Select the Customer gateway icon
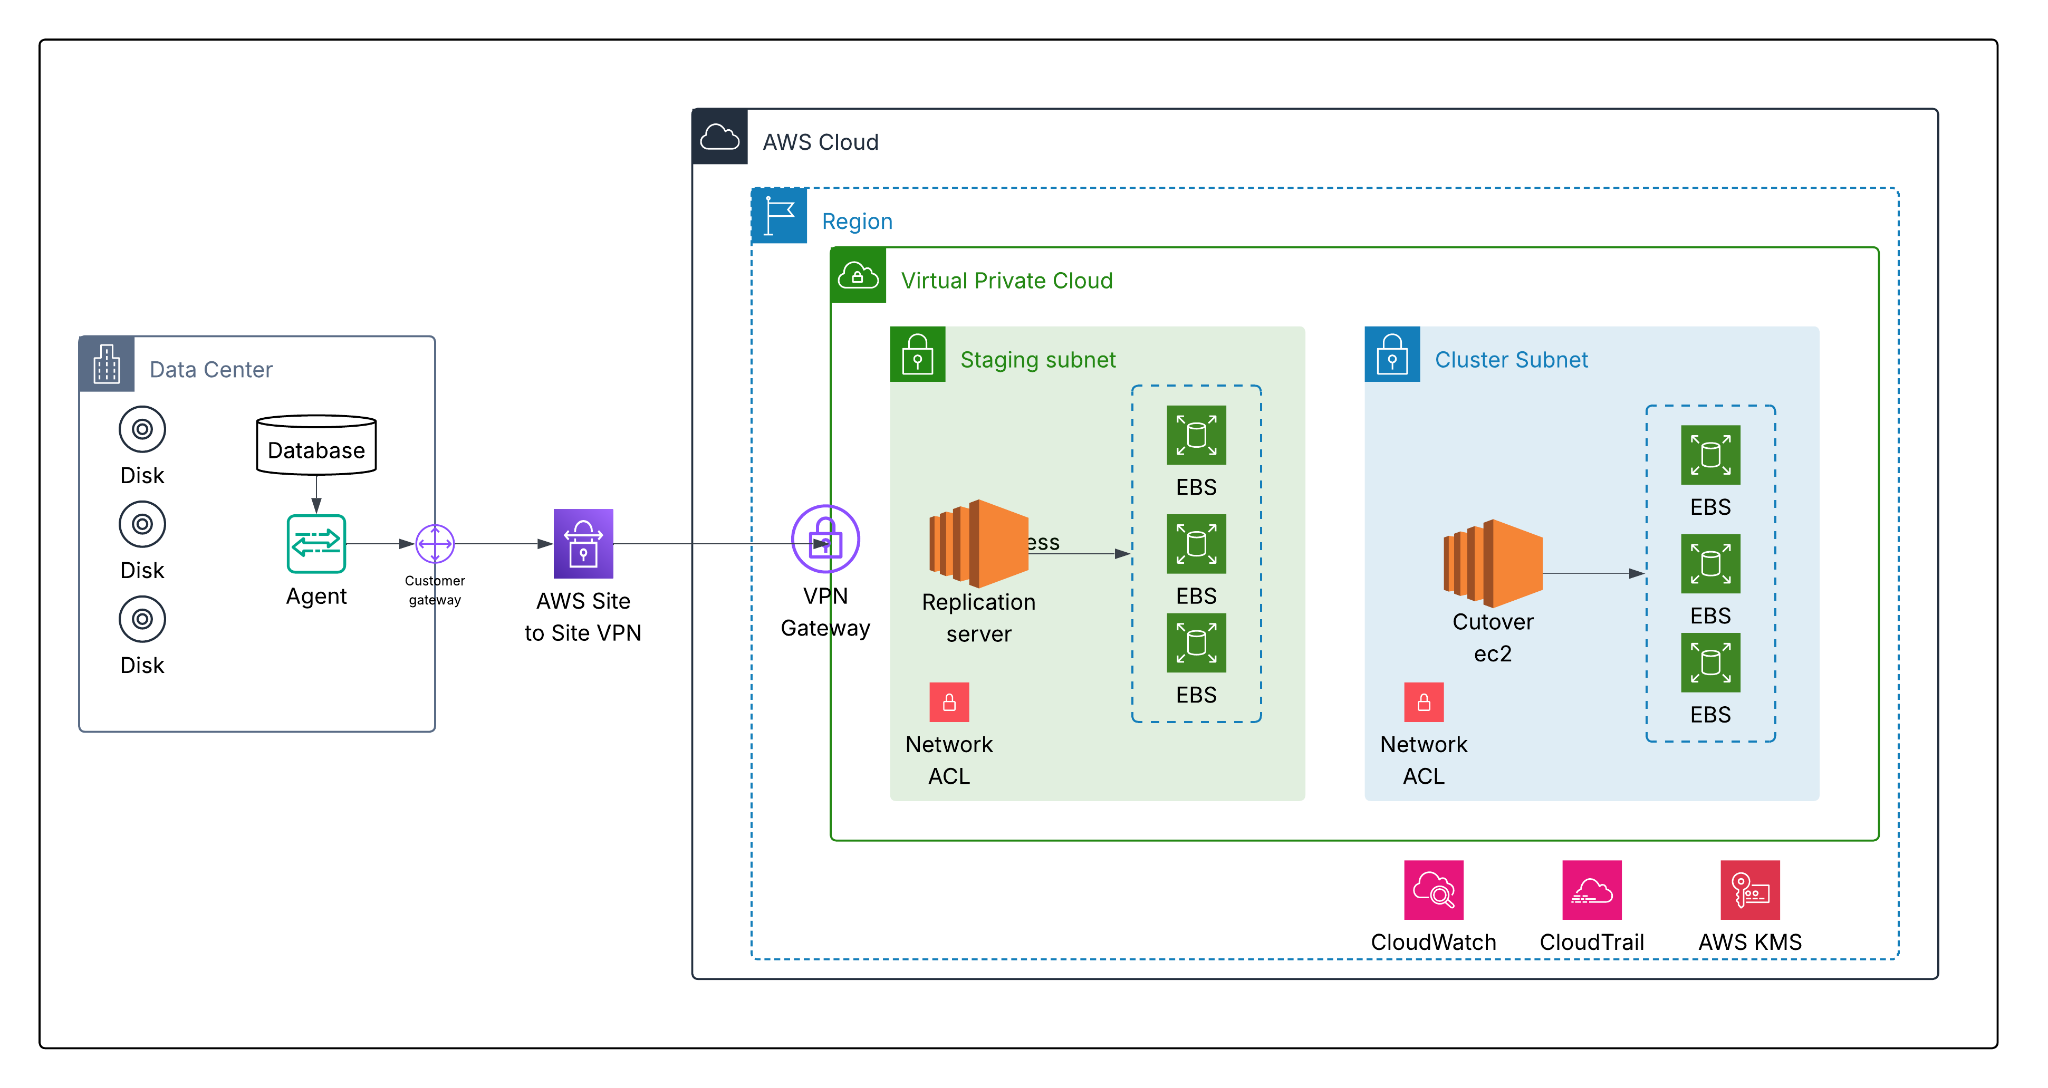This screenshot has height=1088, width=2048. click(x=435, y=544)
